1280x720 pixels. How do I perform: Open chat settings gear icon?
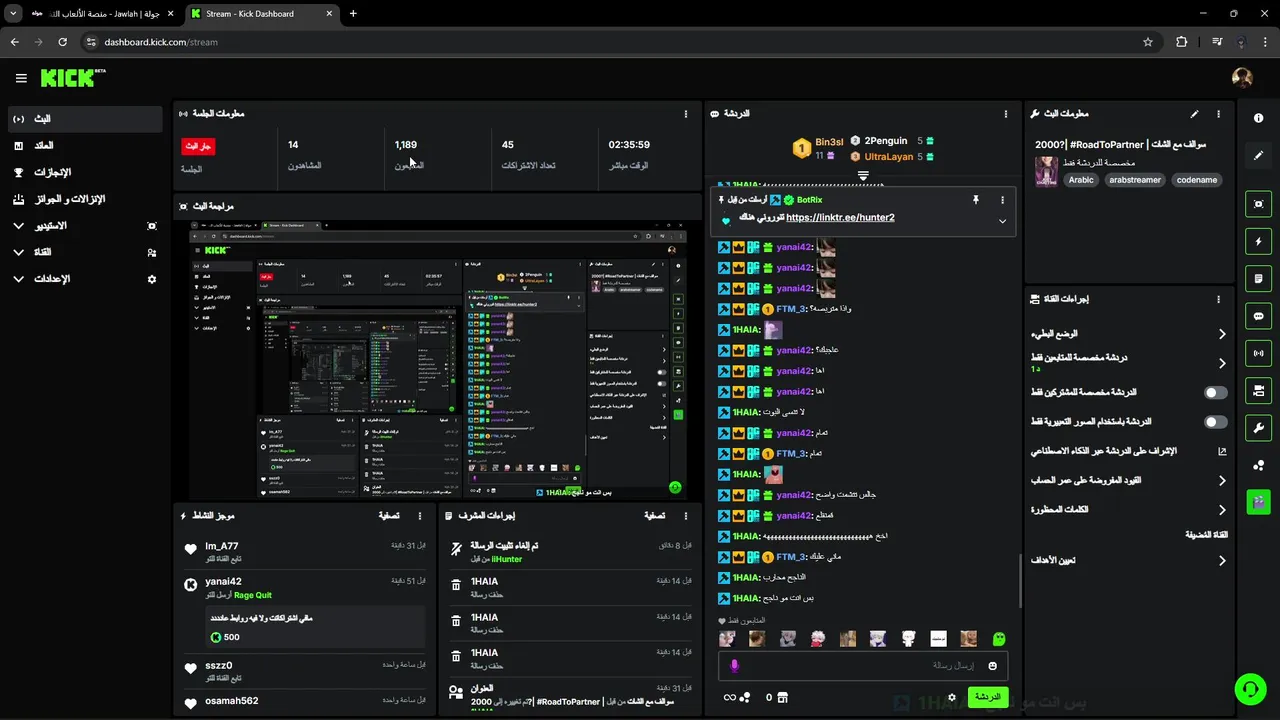pyautogui.click(x=951, y=697)
